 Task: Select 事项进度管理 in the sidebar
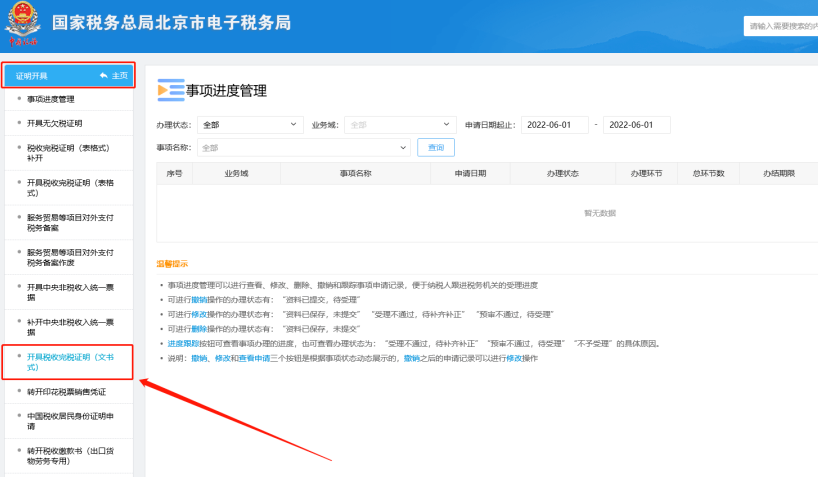point(51,99)
